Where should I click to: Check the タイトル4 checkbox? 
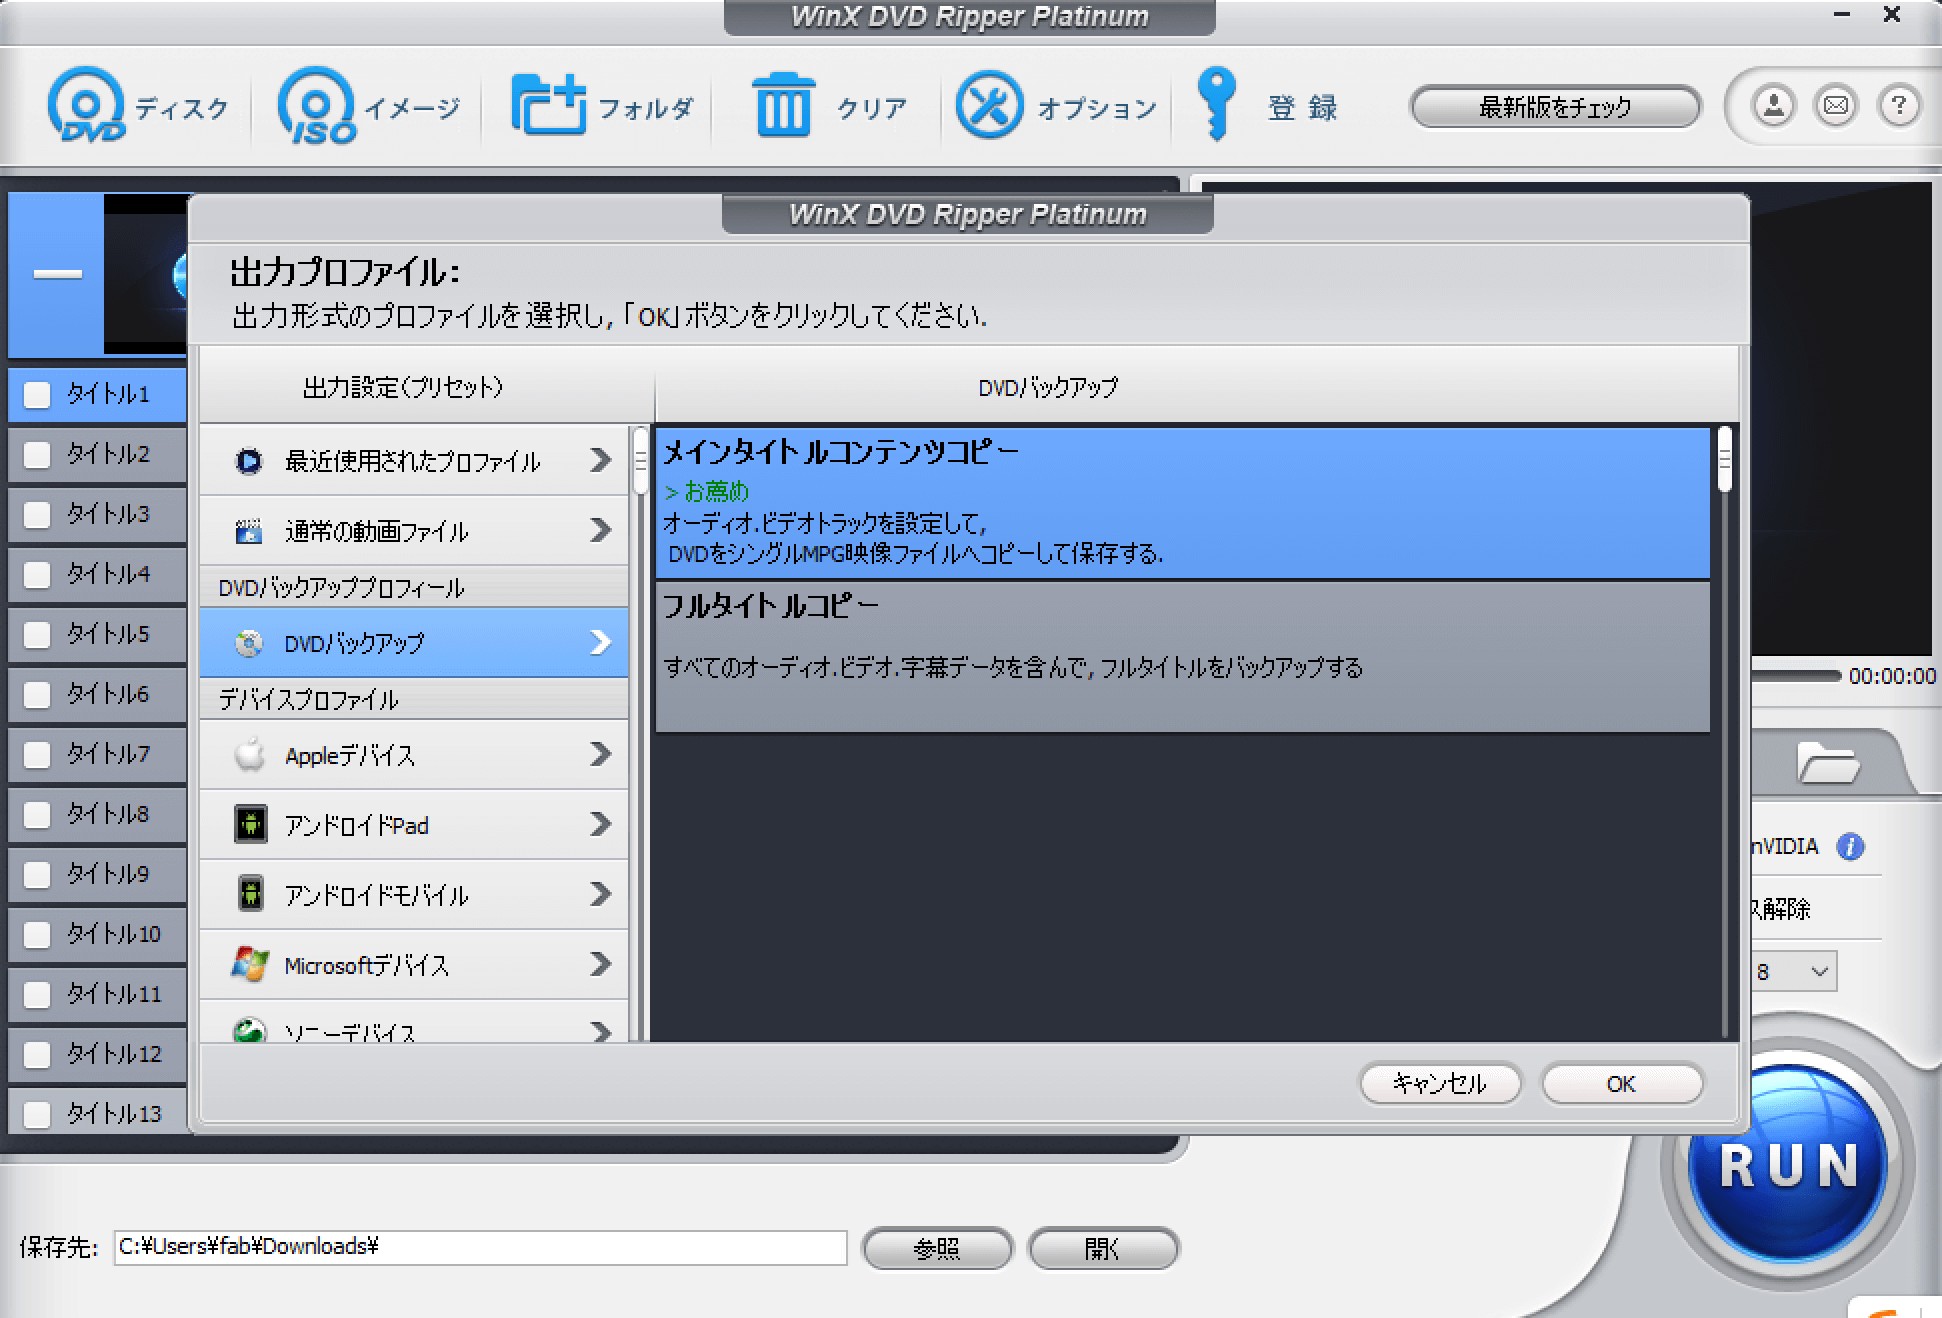tap(37, 575)
